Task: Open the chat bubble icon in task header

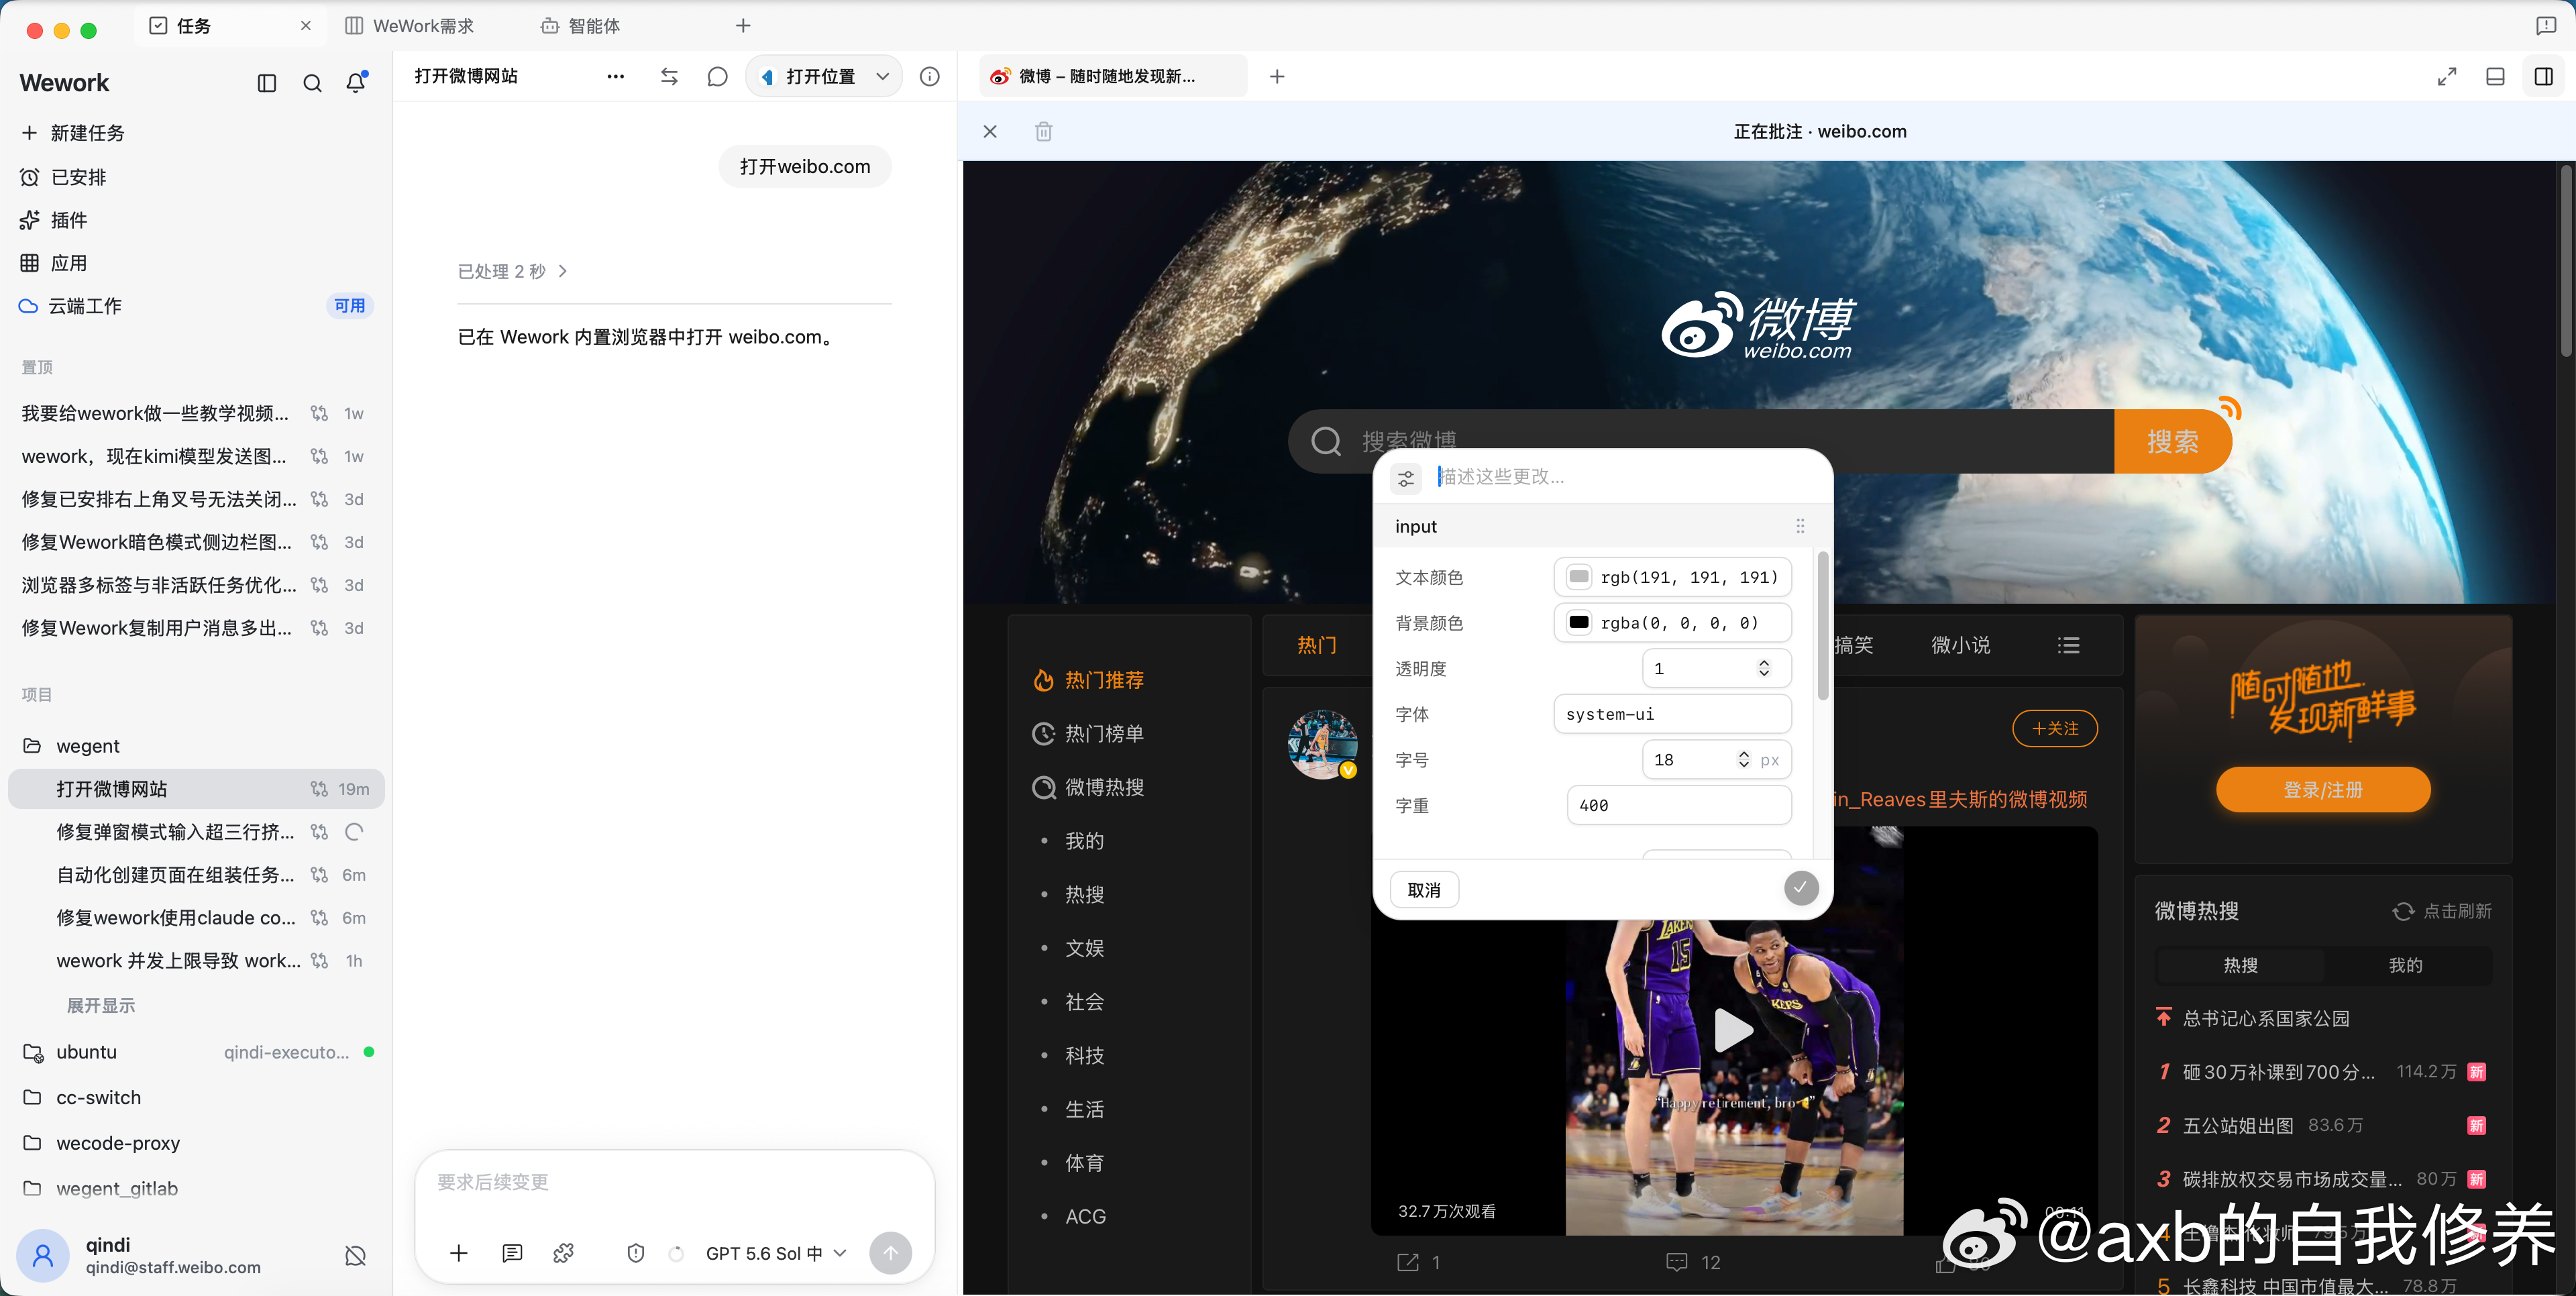Action: 717,76
